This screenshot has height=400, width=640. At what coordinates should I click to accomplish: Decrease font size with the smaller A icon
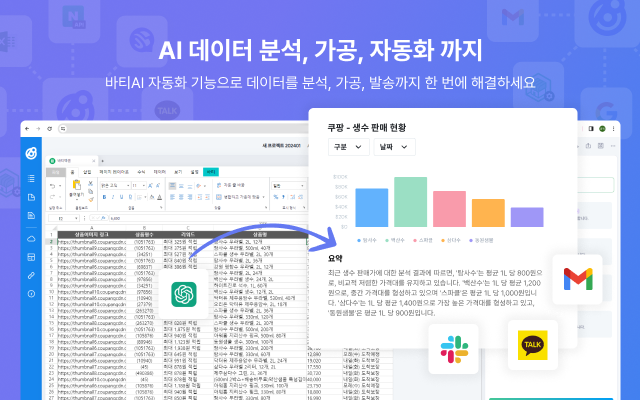tap(158, 186)
